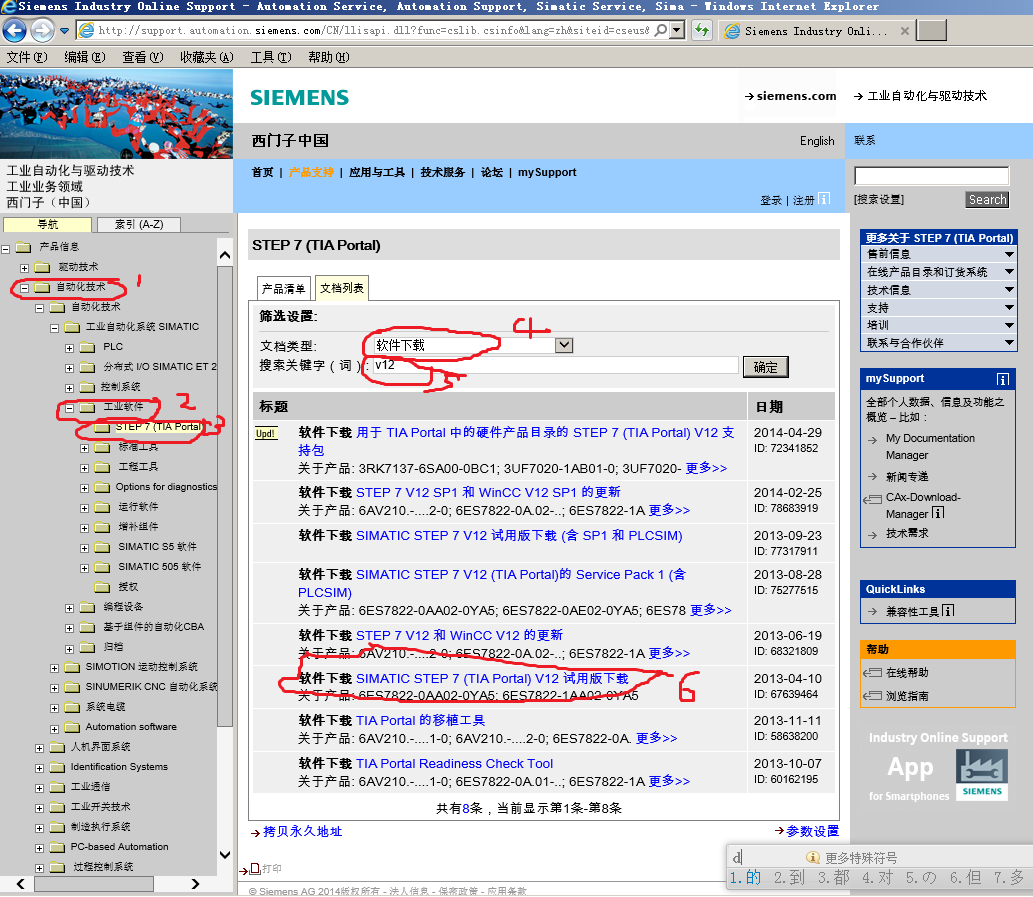Click the browser address bar URL

374,30
